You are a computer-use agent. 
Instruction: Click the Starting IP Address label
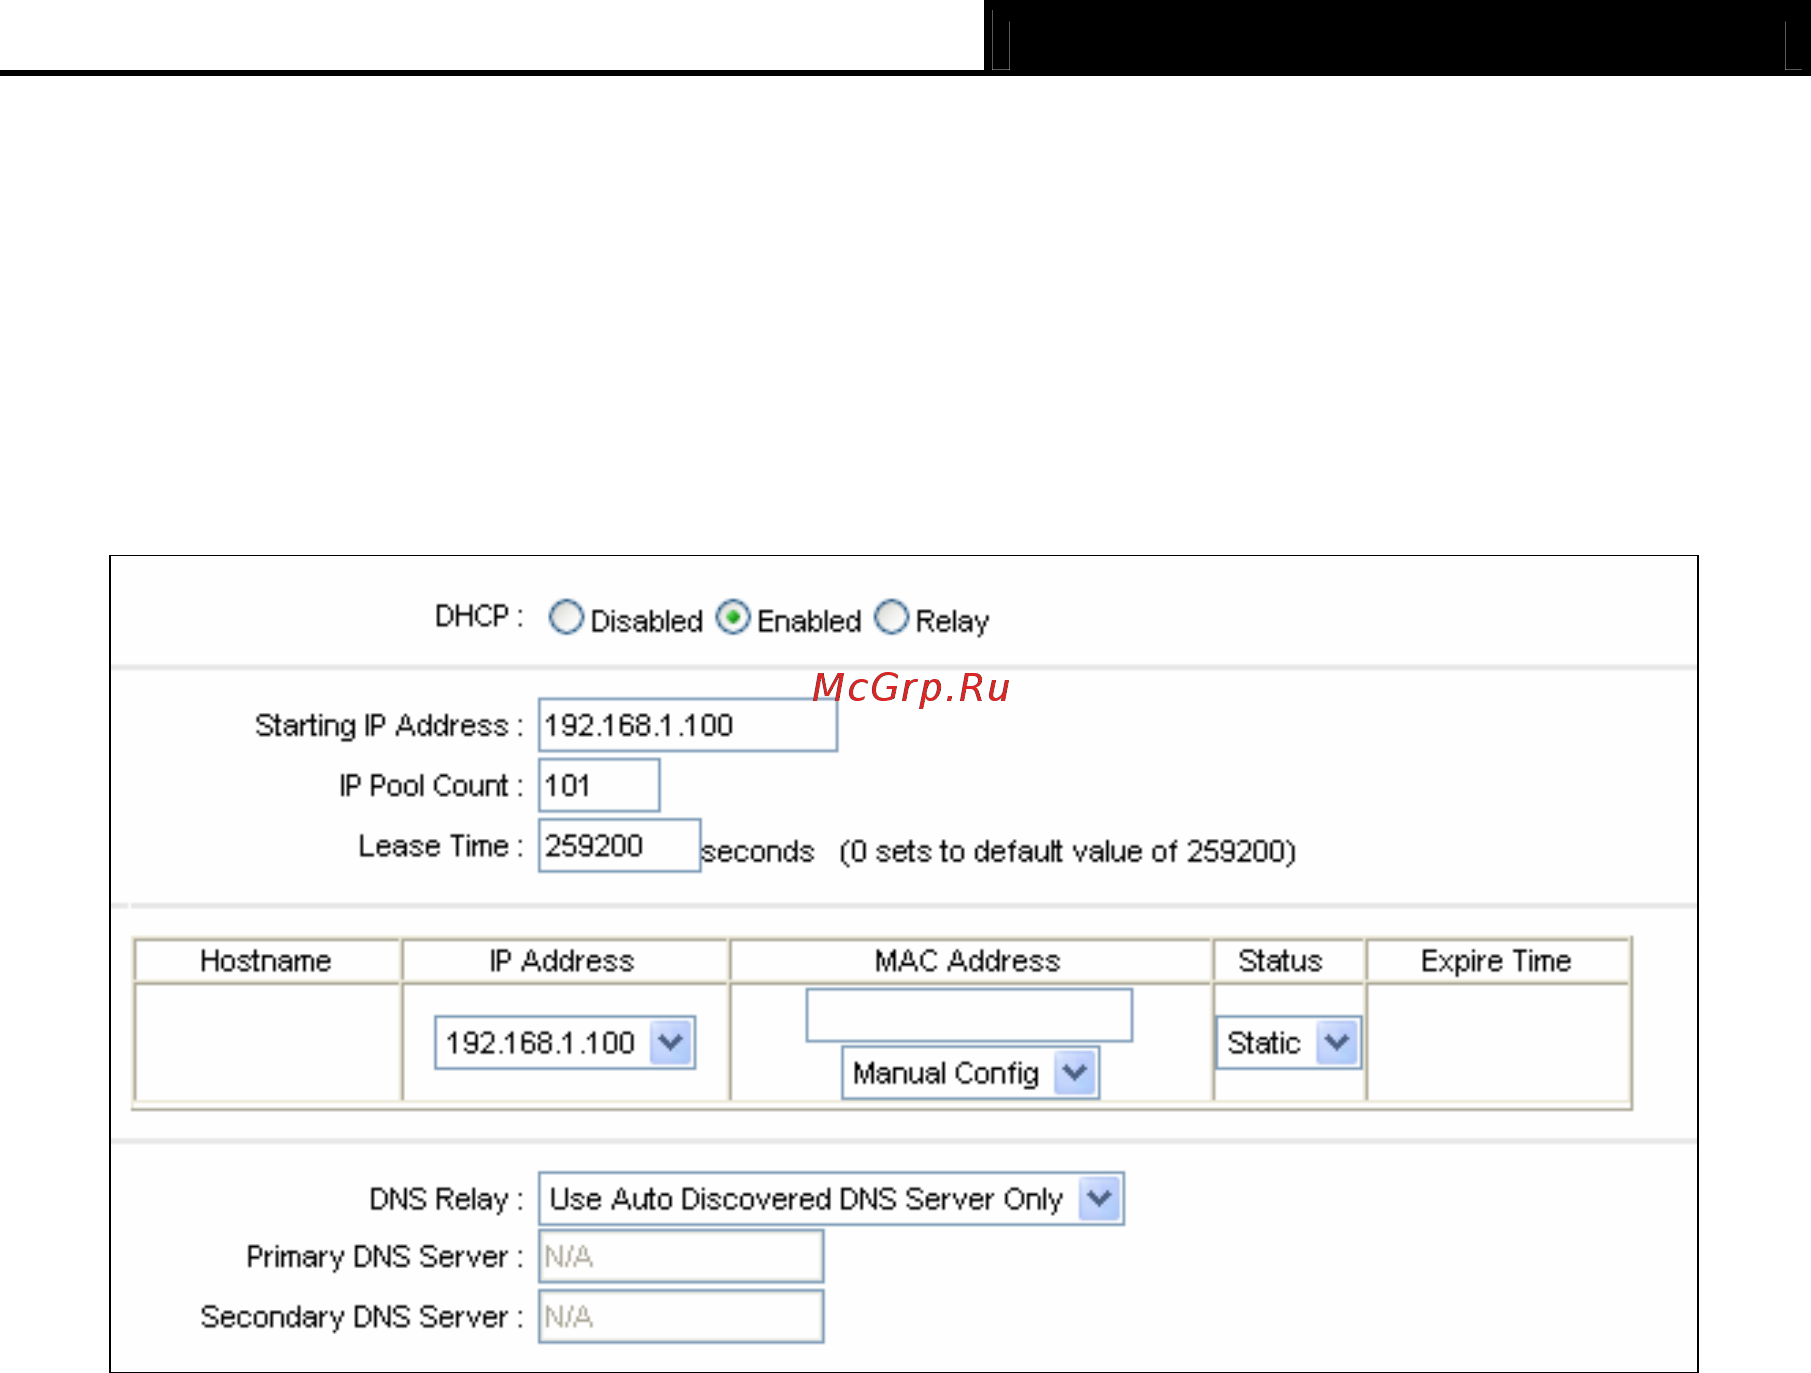tap(389, 726)
